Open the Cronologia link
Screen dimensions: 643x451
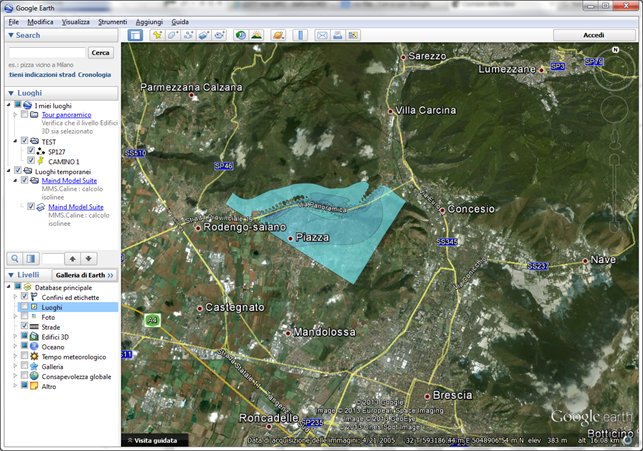click(94, 75)
